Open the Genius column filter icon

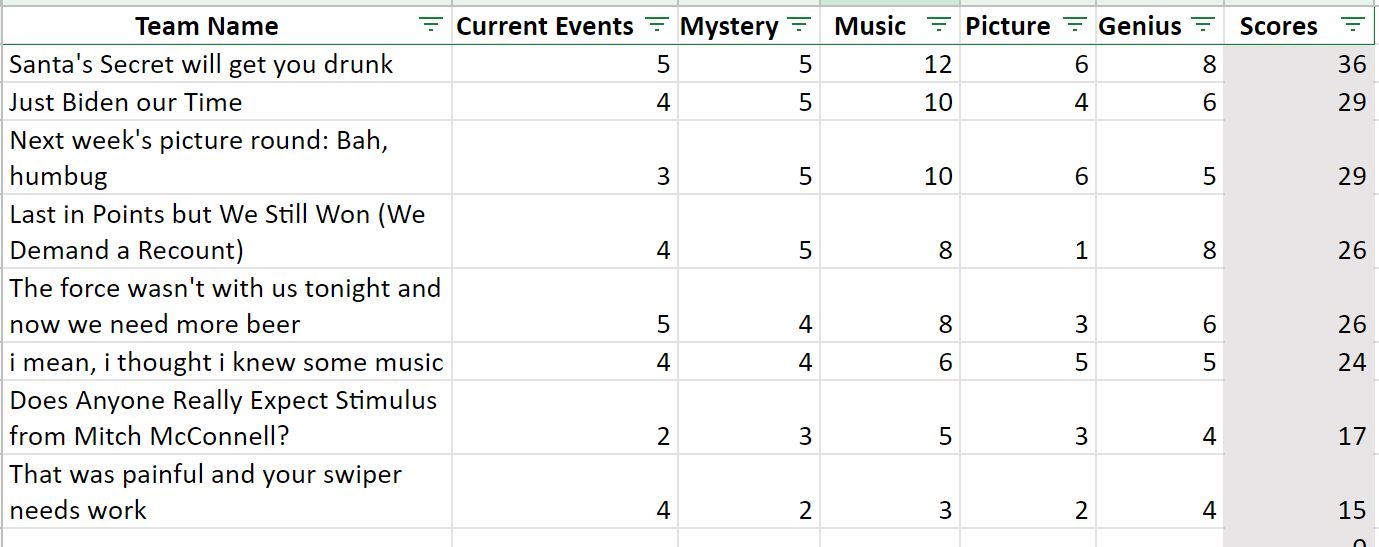1204,25
